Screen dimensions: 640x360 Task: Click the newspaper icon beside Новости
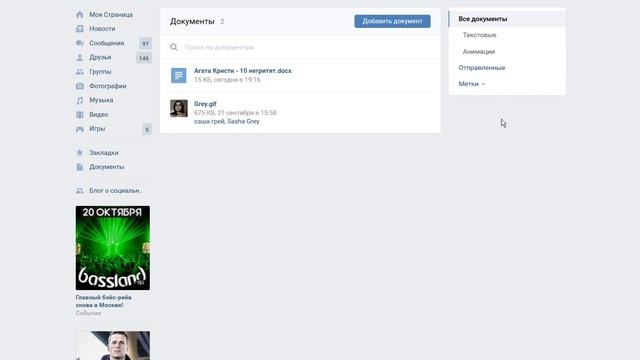(x=80, y=29)
